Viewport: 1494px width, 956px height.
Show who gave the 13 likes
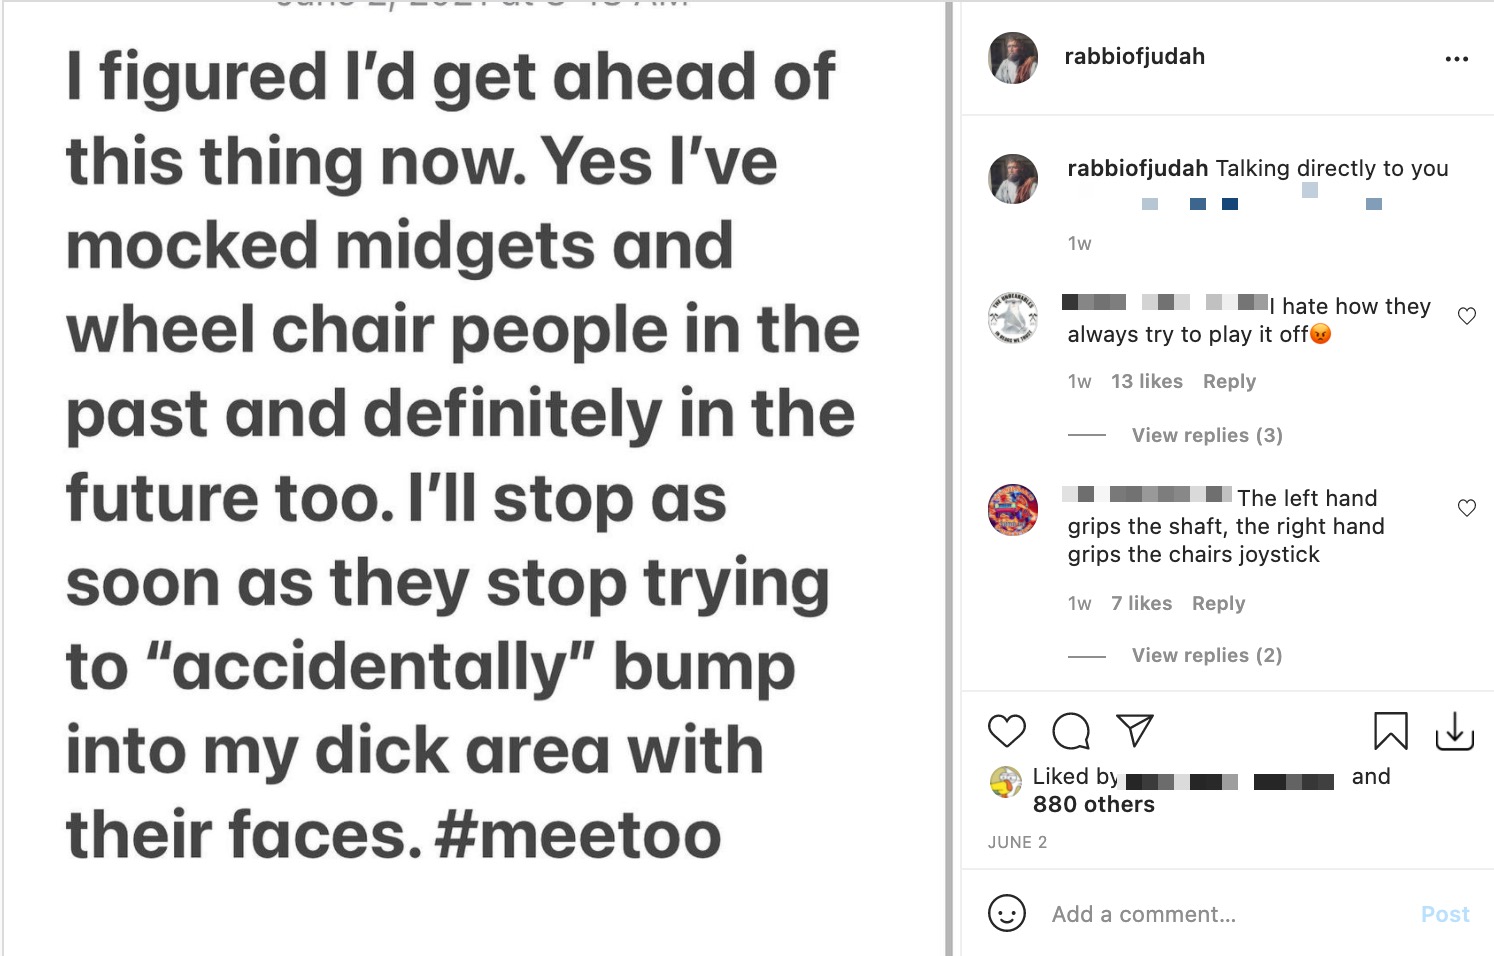click(x=1146, y=381)
